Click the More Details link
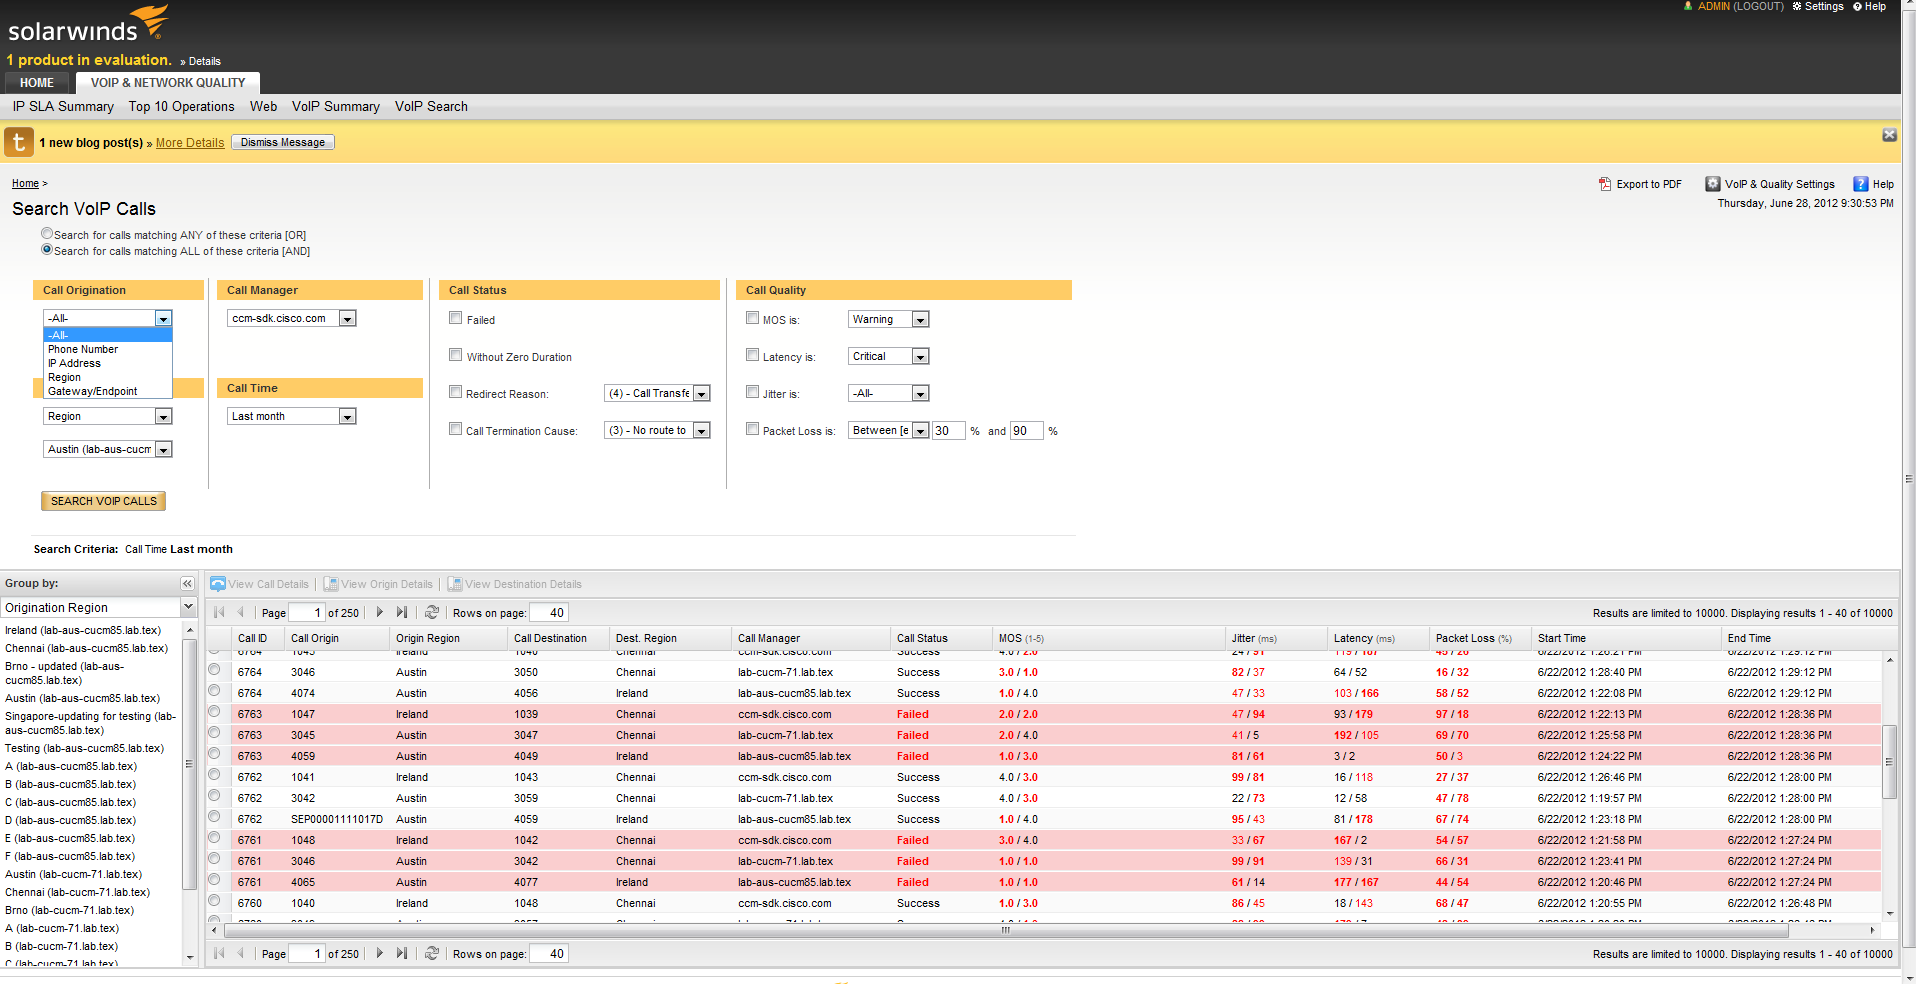The height and width of the screenshot is (984, 1916). [x=190, y=143]
